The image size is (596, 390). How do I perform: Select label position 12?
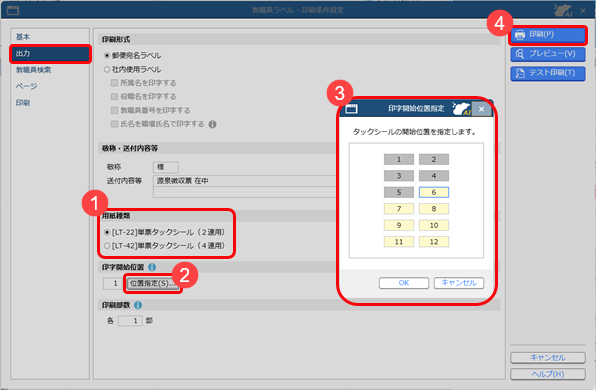click(x=434, y=242)
